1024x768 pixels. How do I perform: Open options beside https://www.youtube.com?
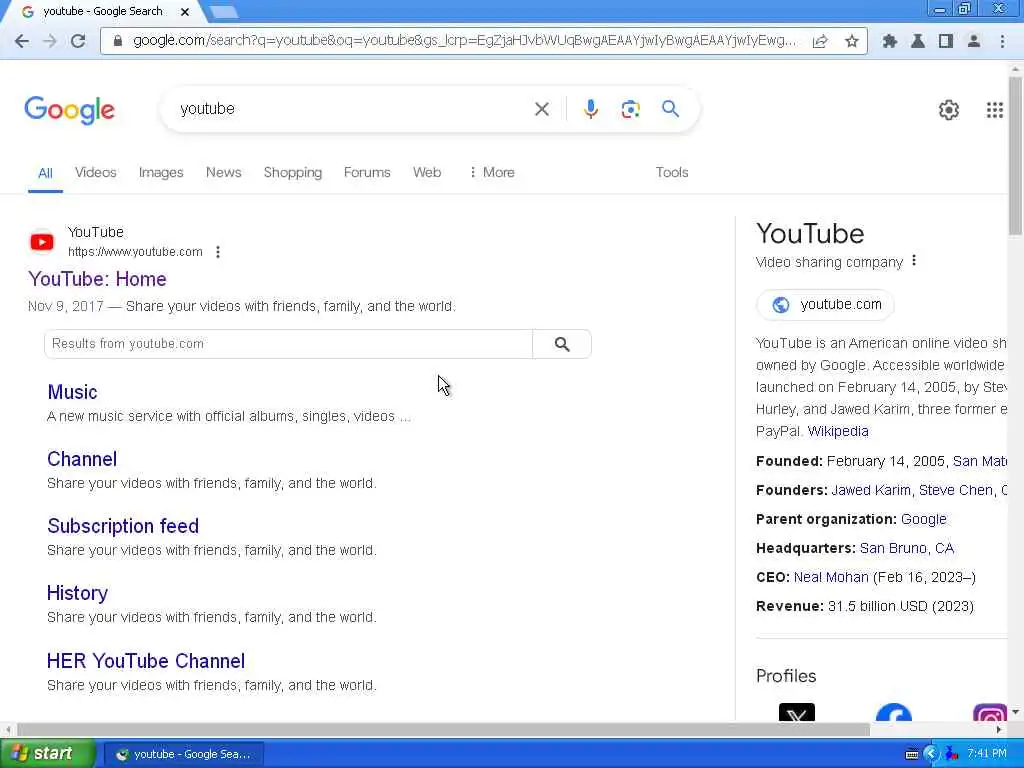click(x=218, y=252)
